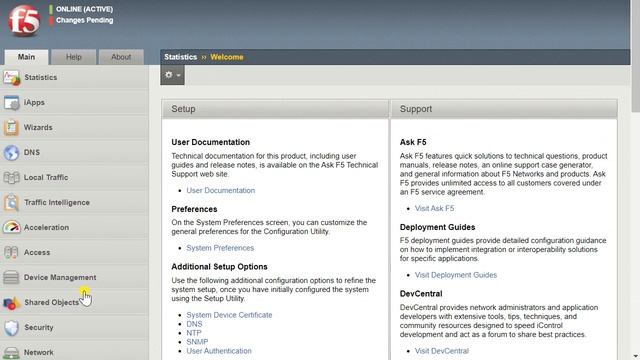Expand the Device Management menu item
The width and height of the screenshot is (640, 360).
point(74,277)
